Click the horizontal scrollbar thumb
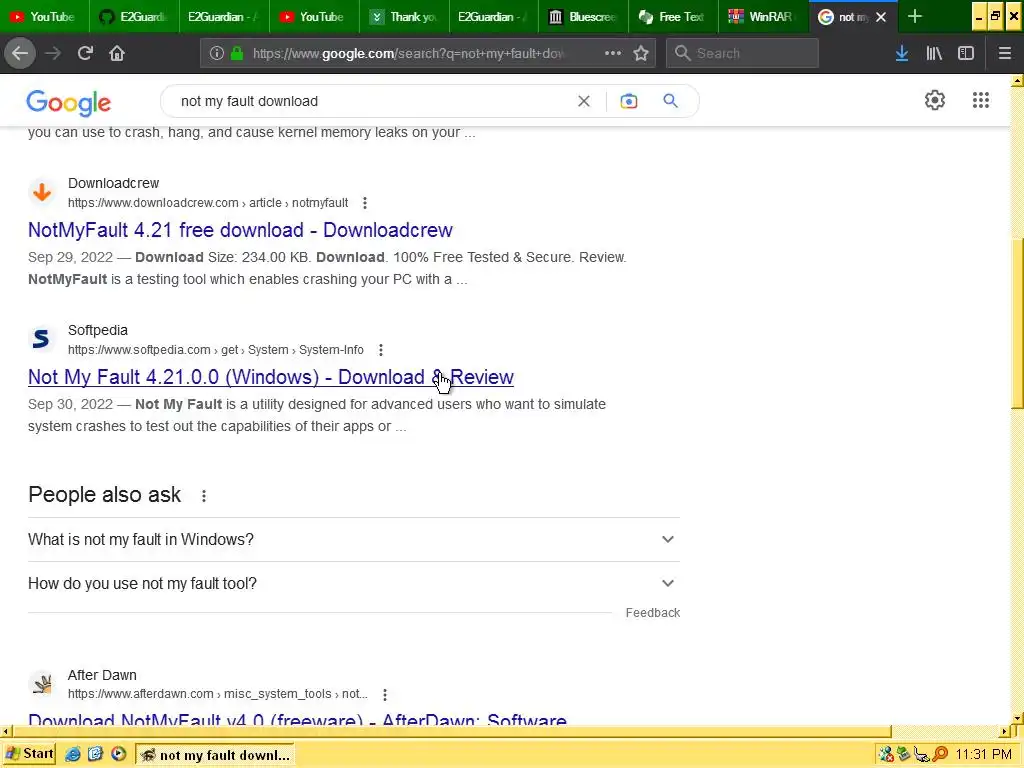Screen dimensions: 1024x768 (451, 731)
